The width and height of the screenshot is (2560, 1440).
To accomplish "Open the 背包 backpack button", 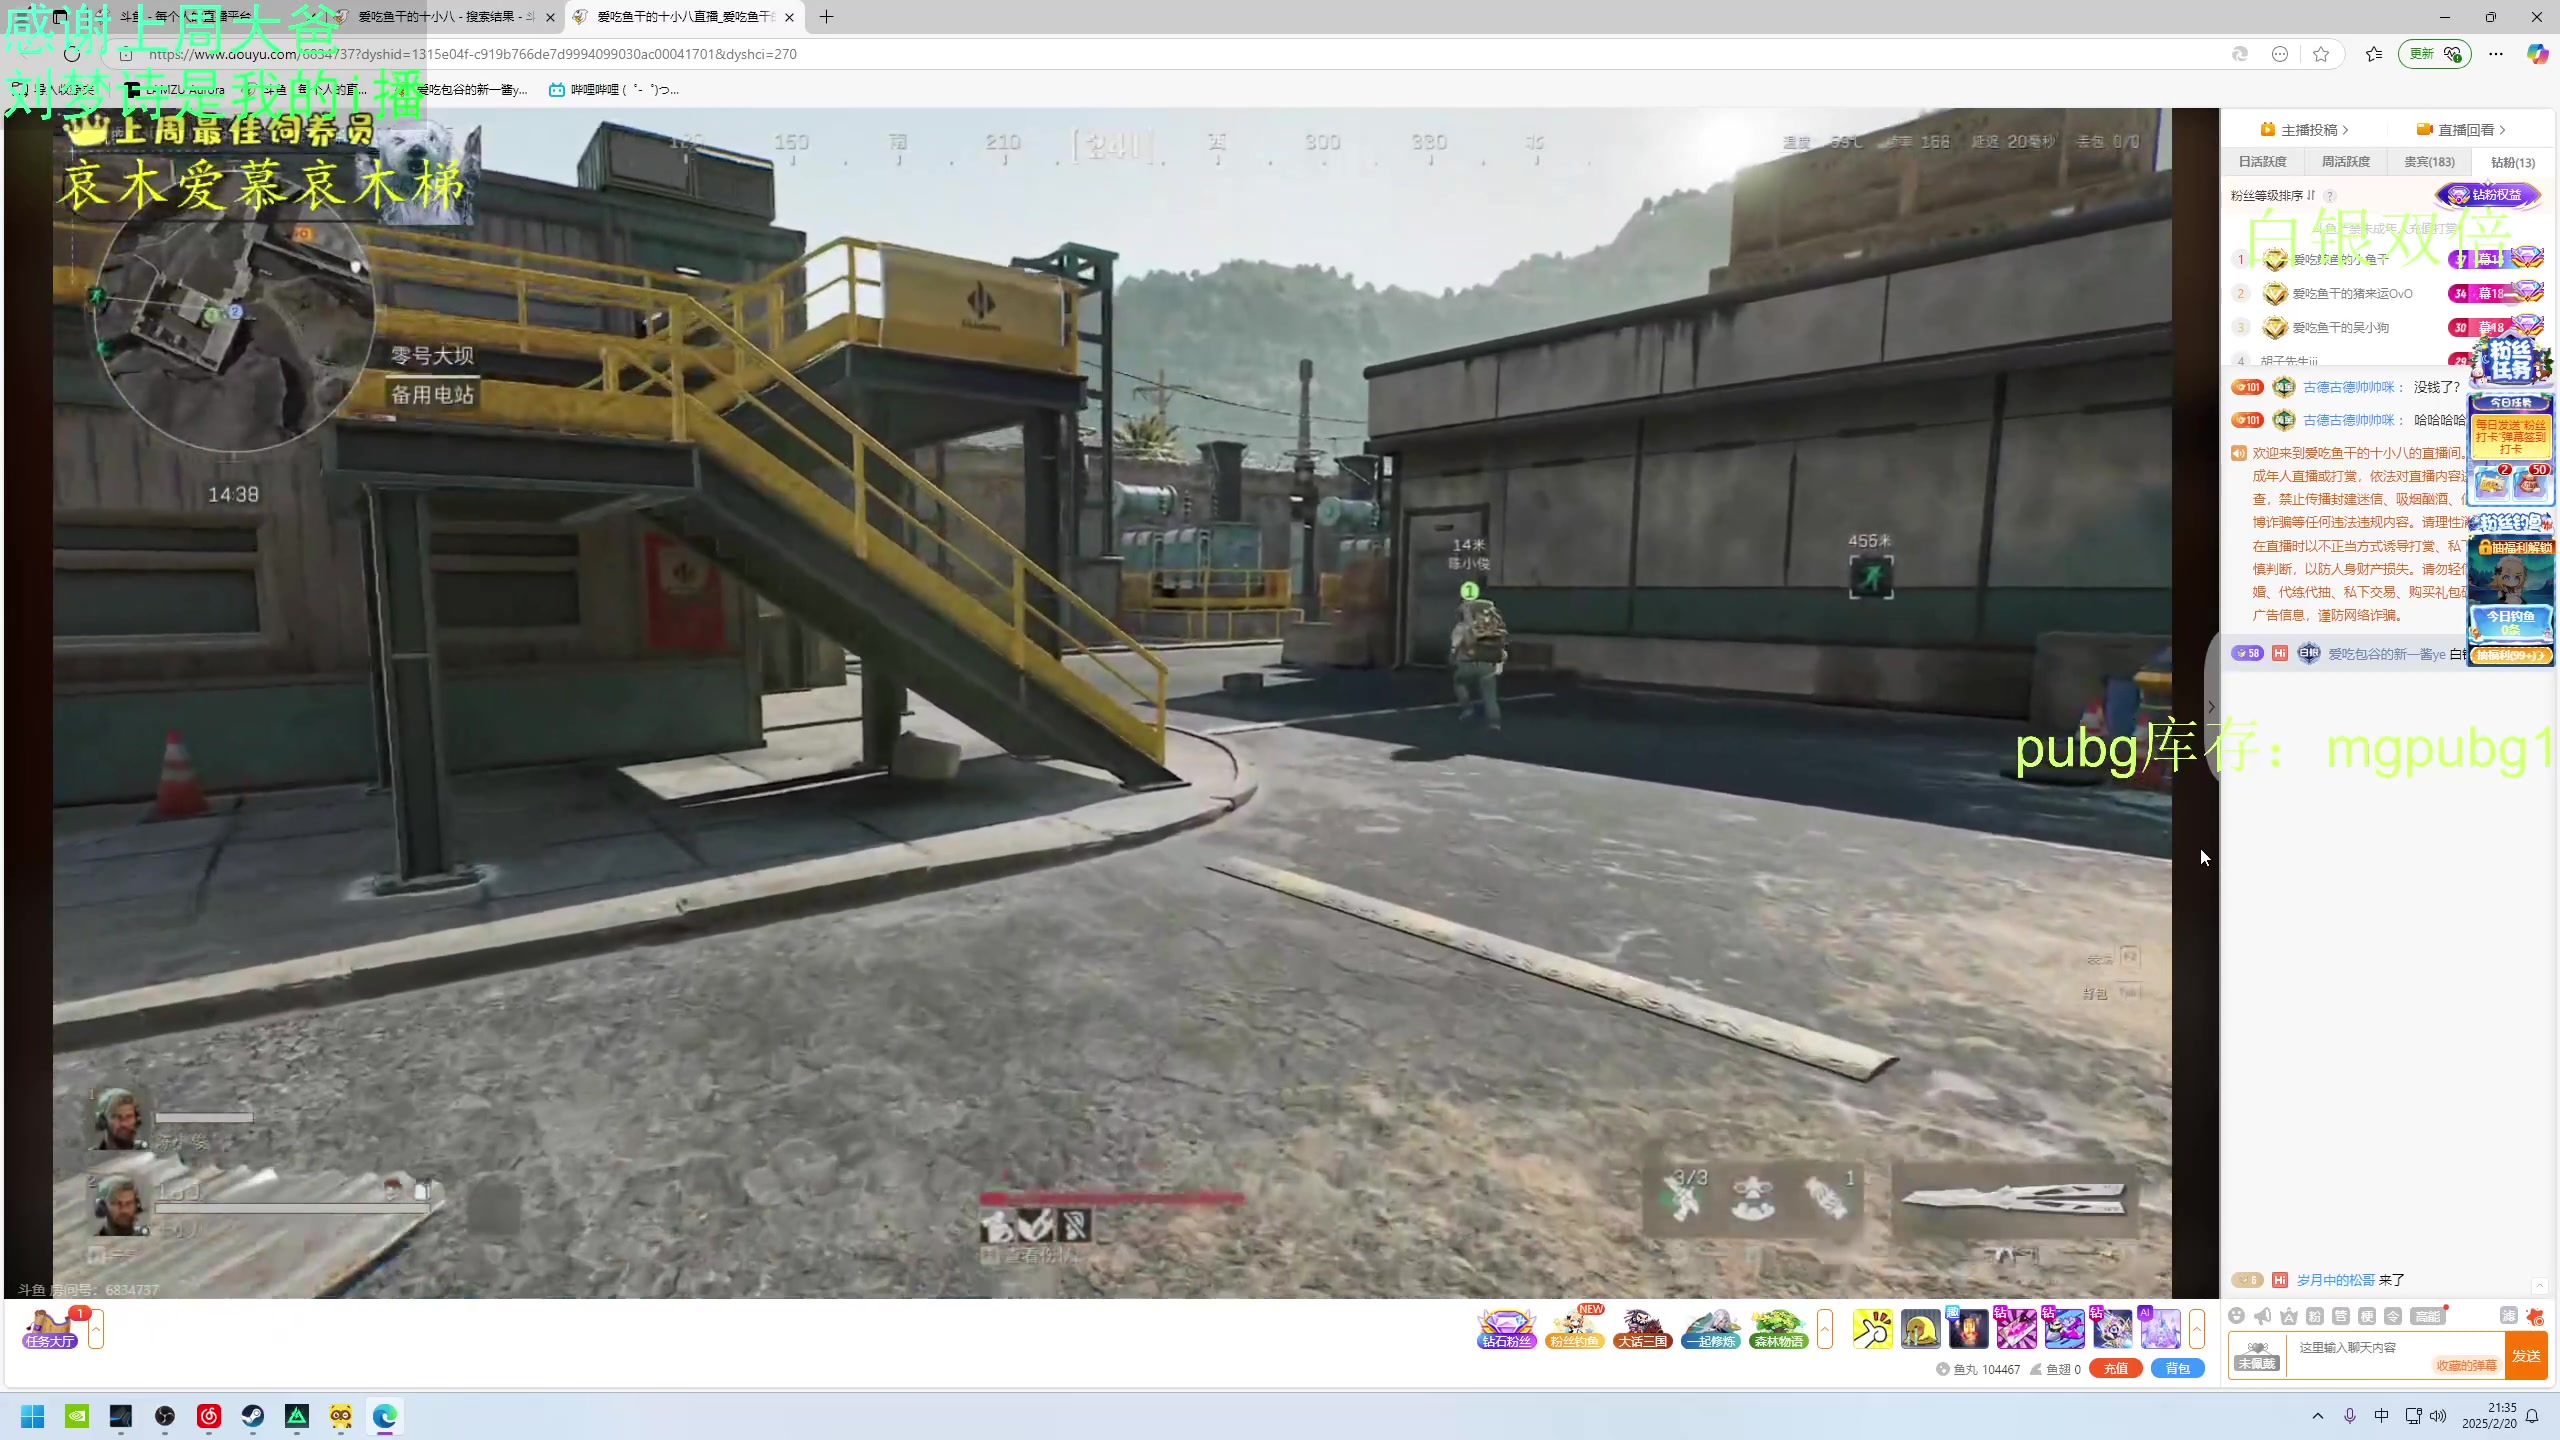I will coord(2178,1369).
